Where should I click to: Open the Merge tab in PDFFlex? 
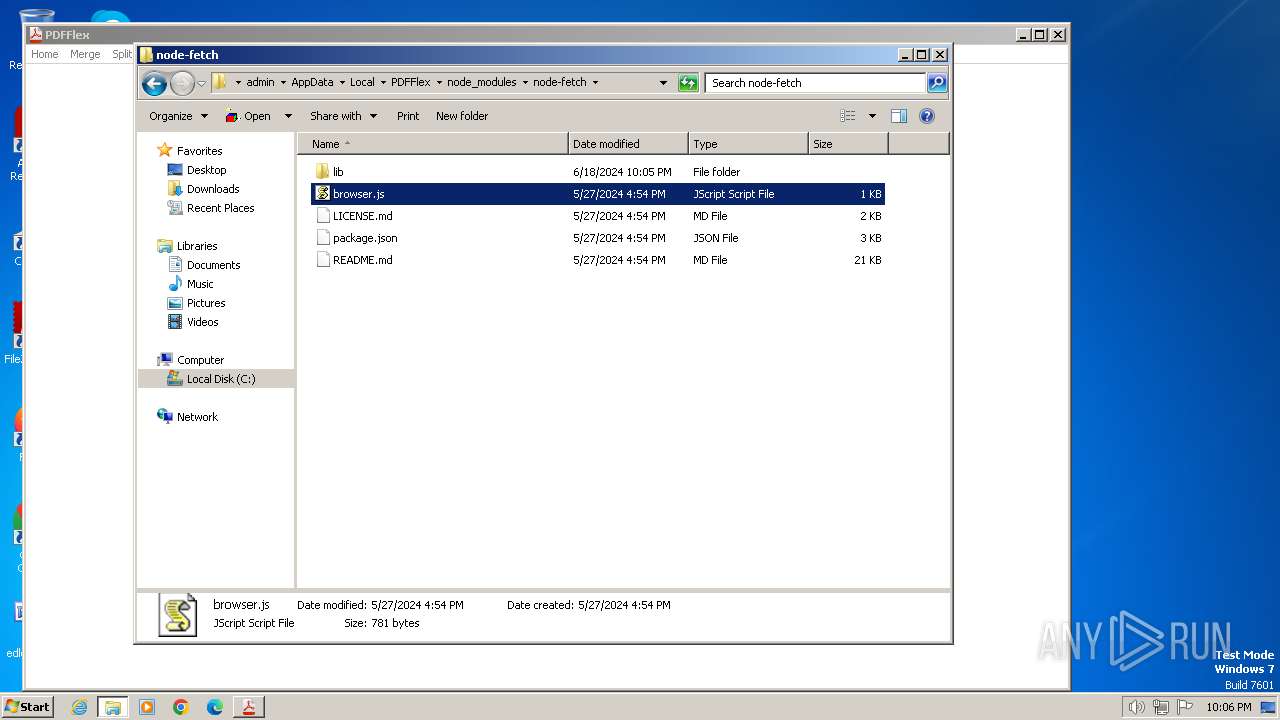click(x=85, y=54)
